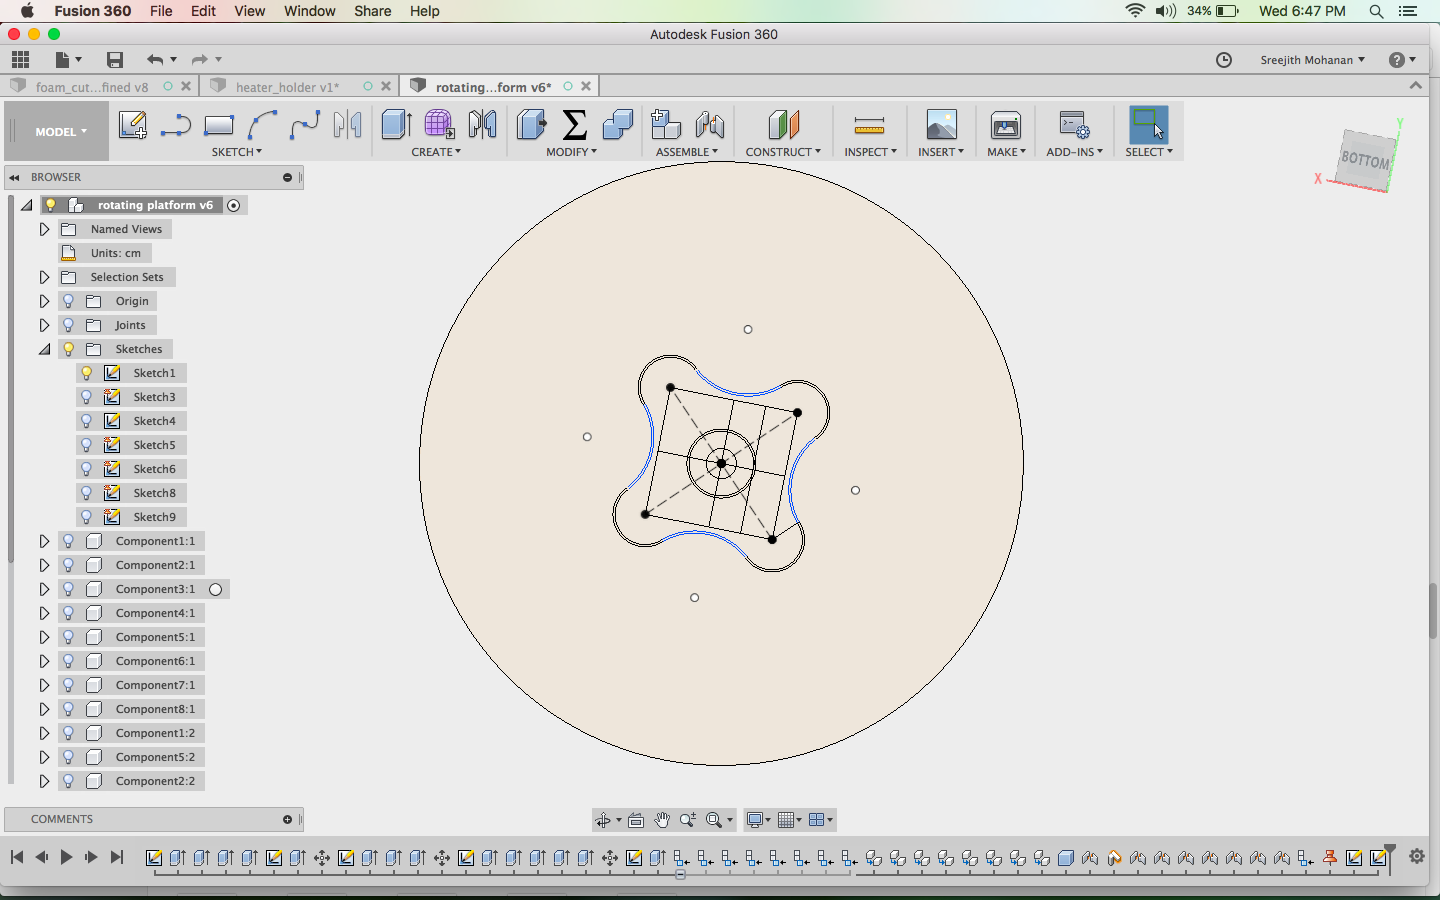Select the Rectangle sketch tool

pyautogui.click(x=219, y=125)
